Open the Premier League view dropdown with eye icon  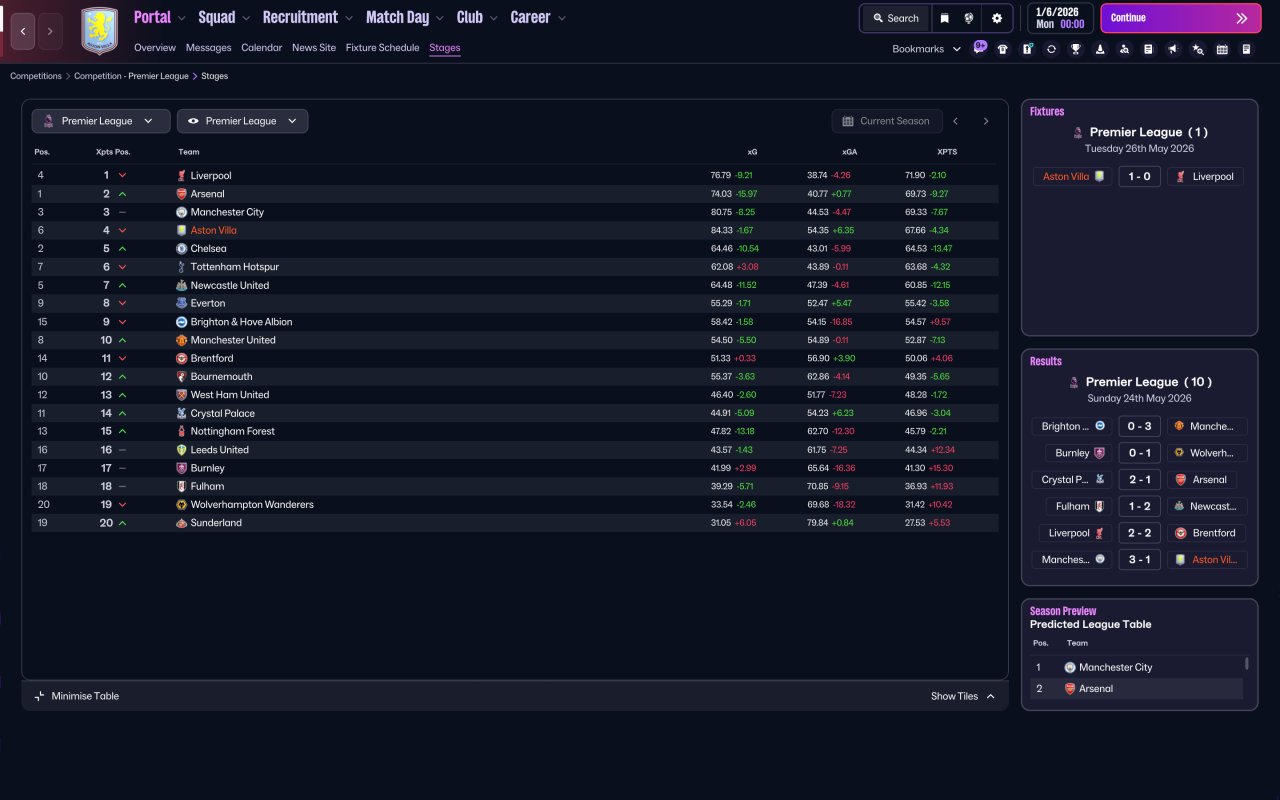[x=242, y=121]
